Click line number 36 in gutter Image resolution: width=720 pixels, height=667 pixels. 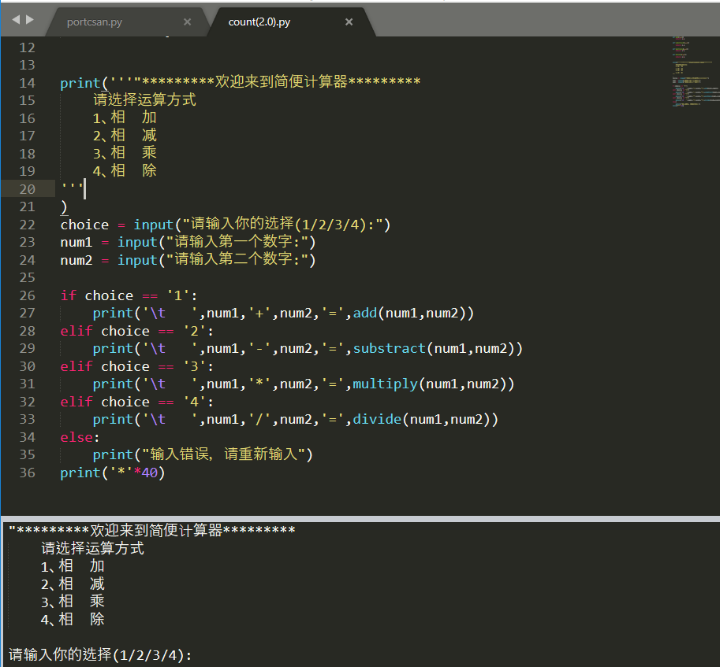tap(27, 473)
